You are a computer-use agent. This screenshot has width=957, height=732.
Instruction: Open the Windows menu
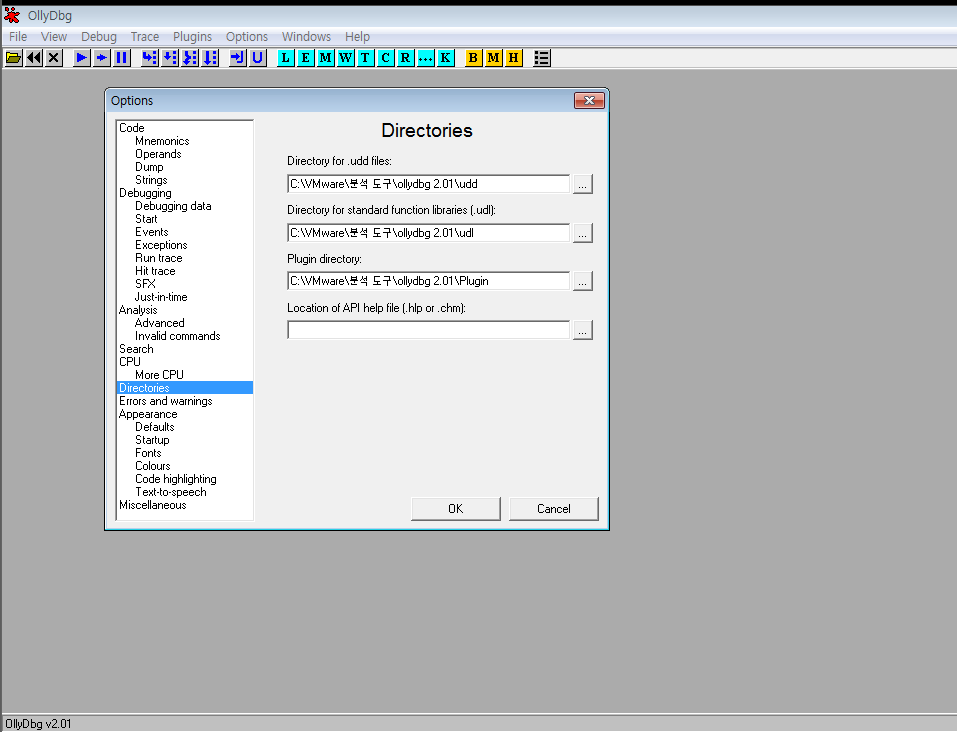pos(306,37)
